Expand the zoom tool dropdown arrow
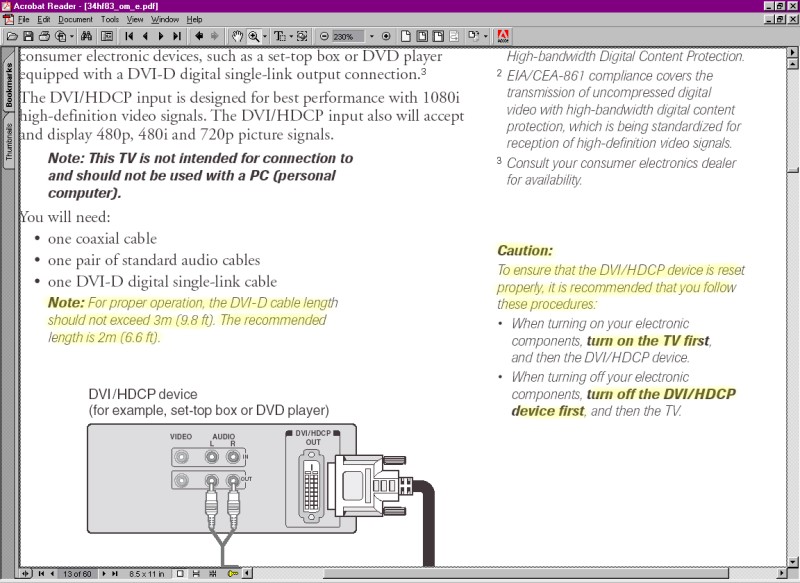800x583 pixels. coord(265,36)
